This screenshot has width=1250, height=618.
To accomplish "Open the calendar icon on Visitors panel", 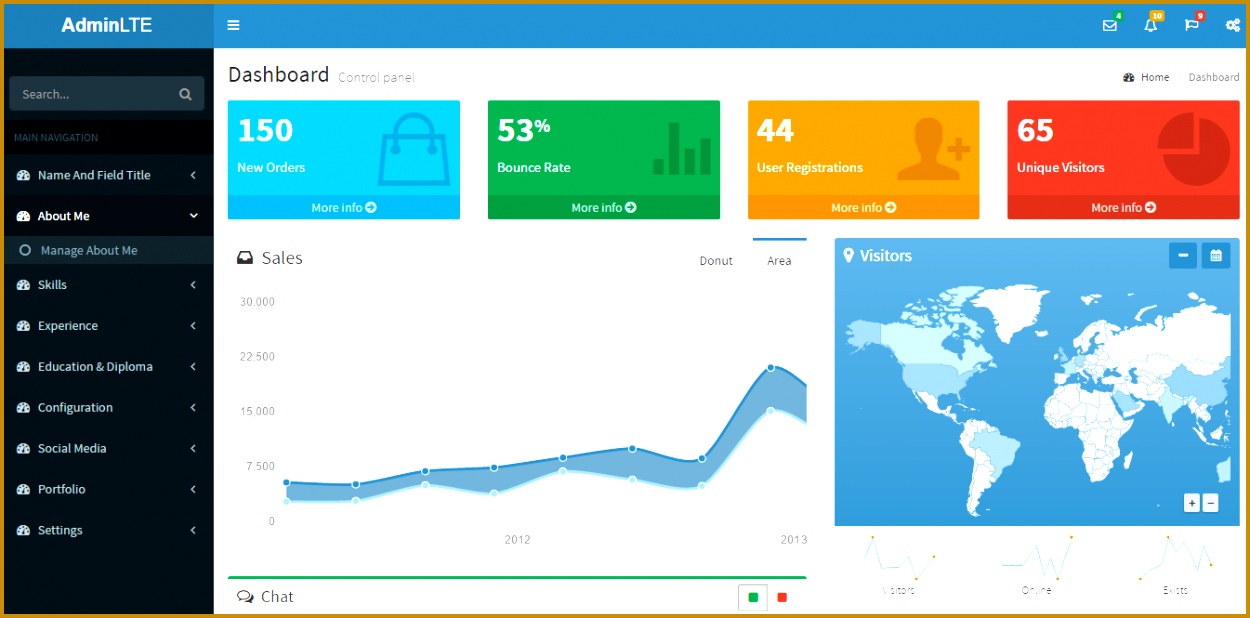I will tap(1216, 255).
